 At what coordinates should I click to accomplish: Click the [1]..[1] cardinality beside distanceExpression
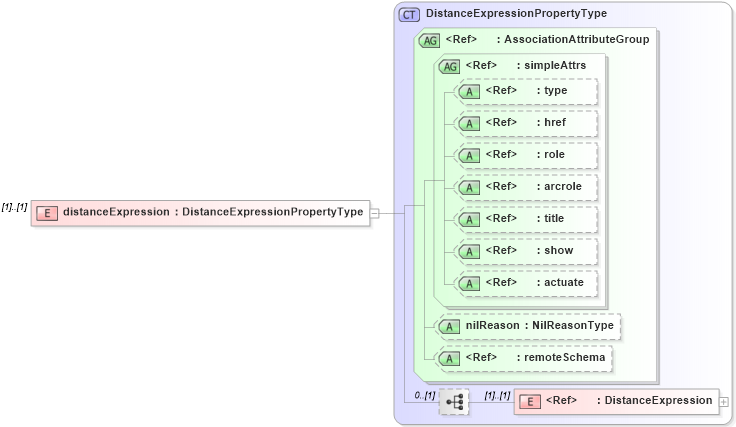point(15,207)
